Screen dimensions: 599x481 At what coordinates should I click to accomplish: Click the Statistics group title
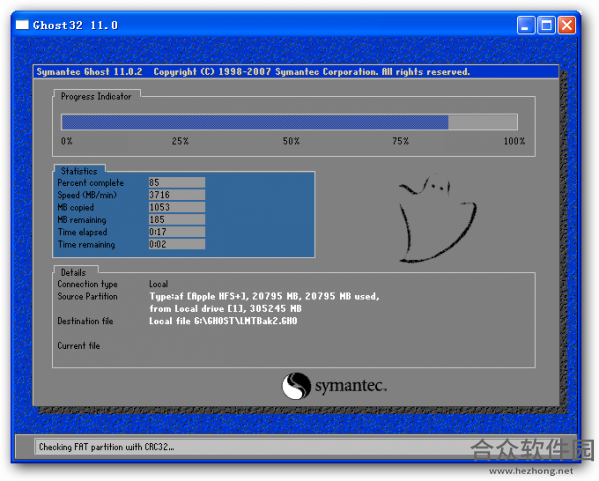click(x=79, y=171)
